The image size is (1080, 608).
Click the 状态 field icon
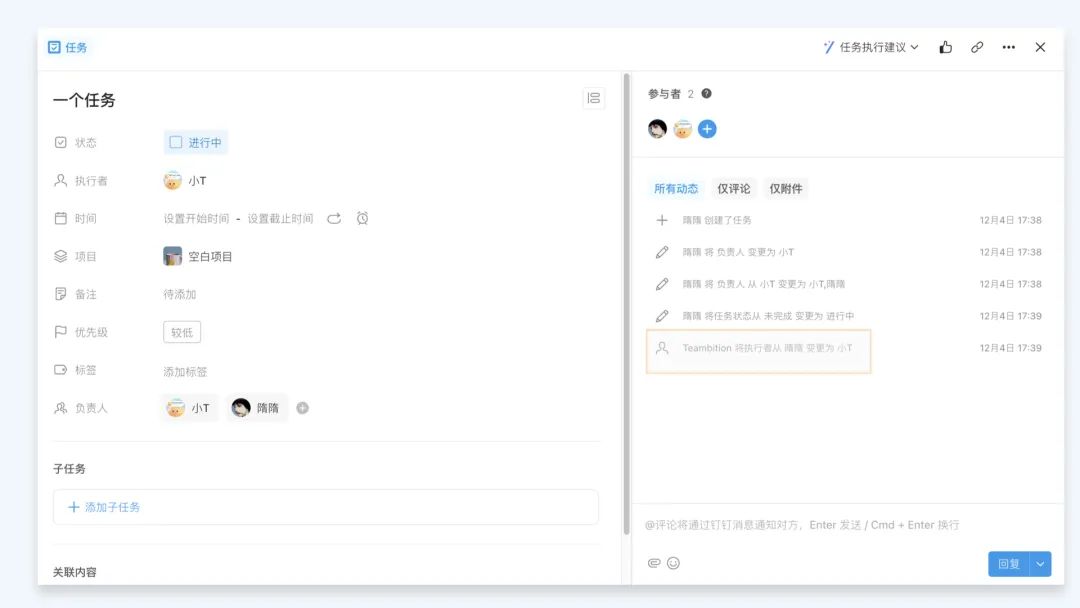tap(61, 143)
